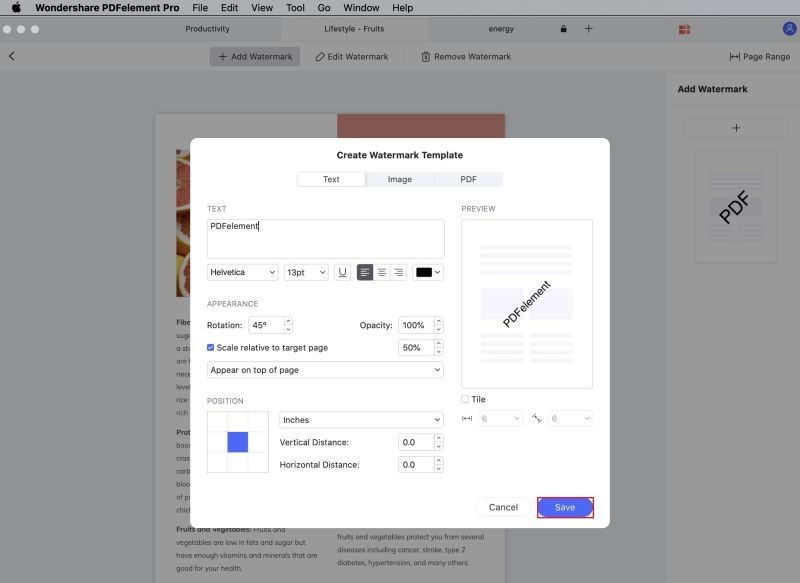Click the 50% scale value field

(416, 347)
